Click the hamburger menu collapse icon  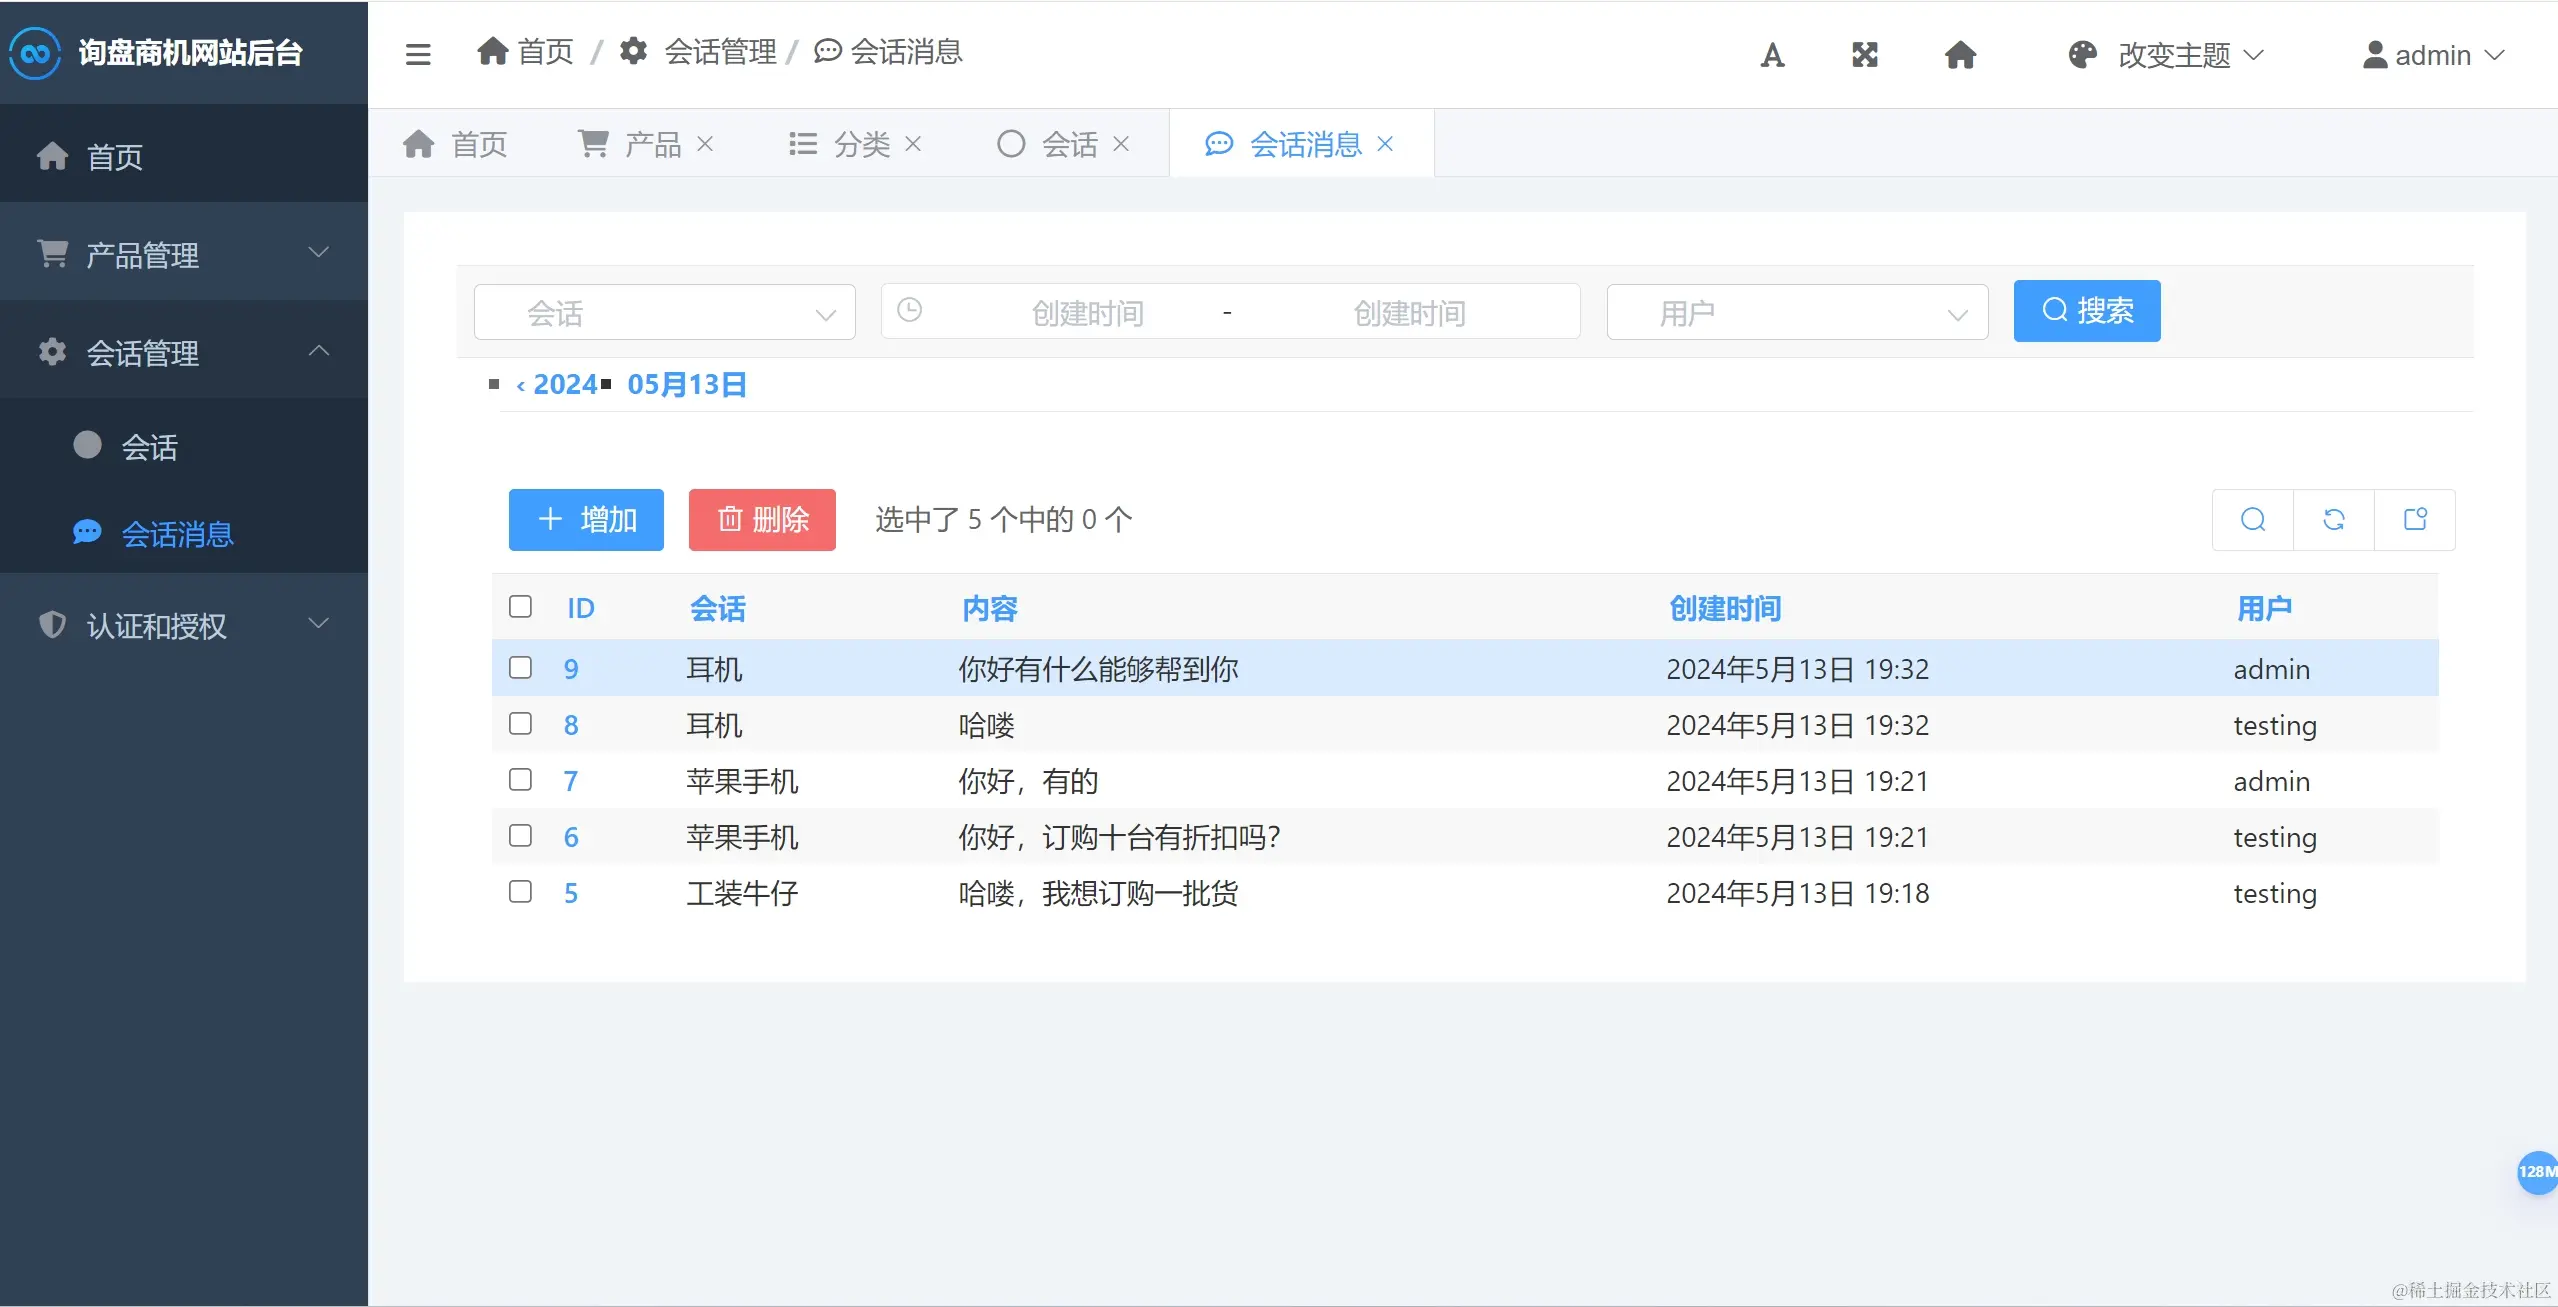click(418, 54)
